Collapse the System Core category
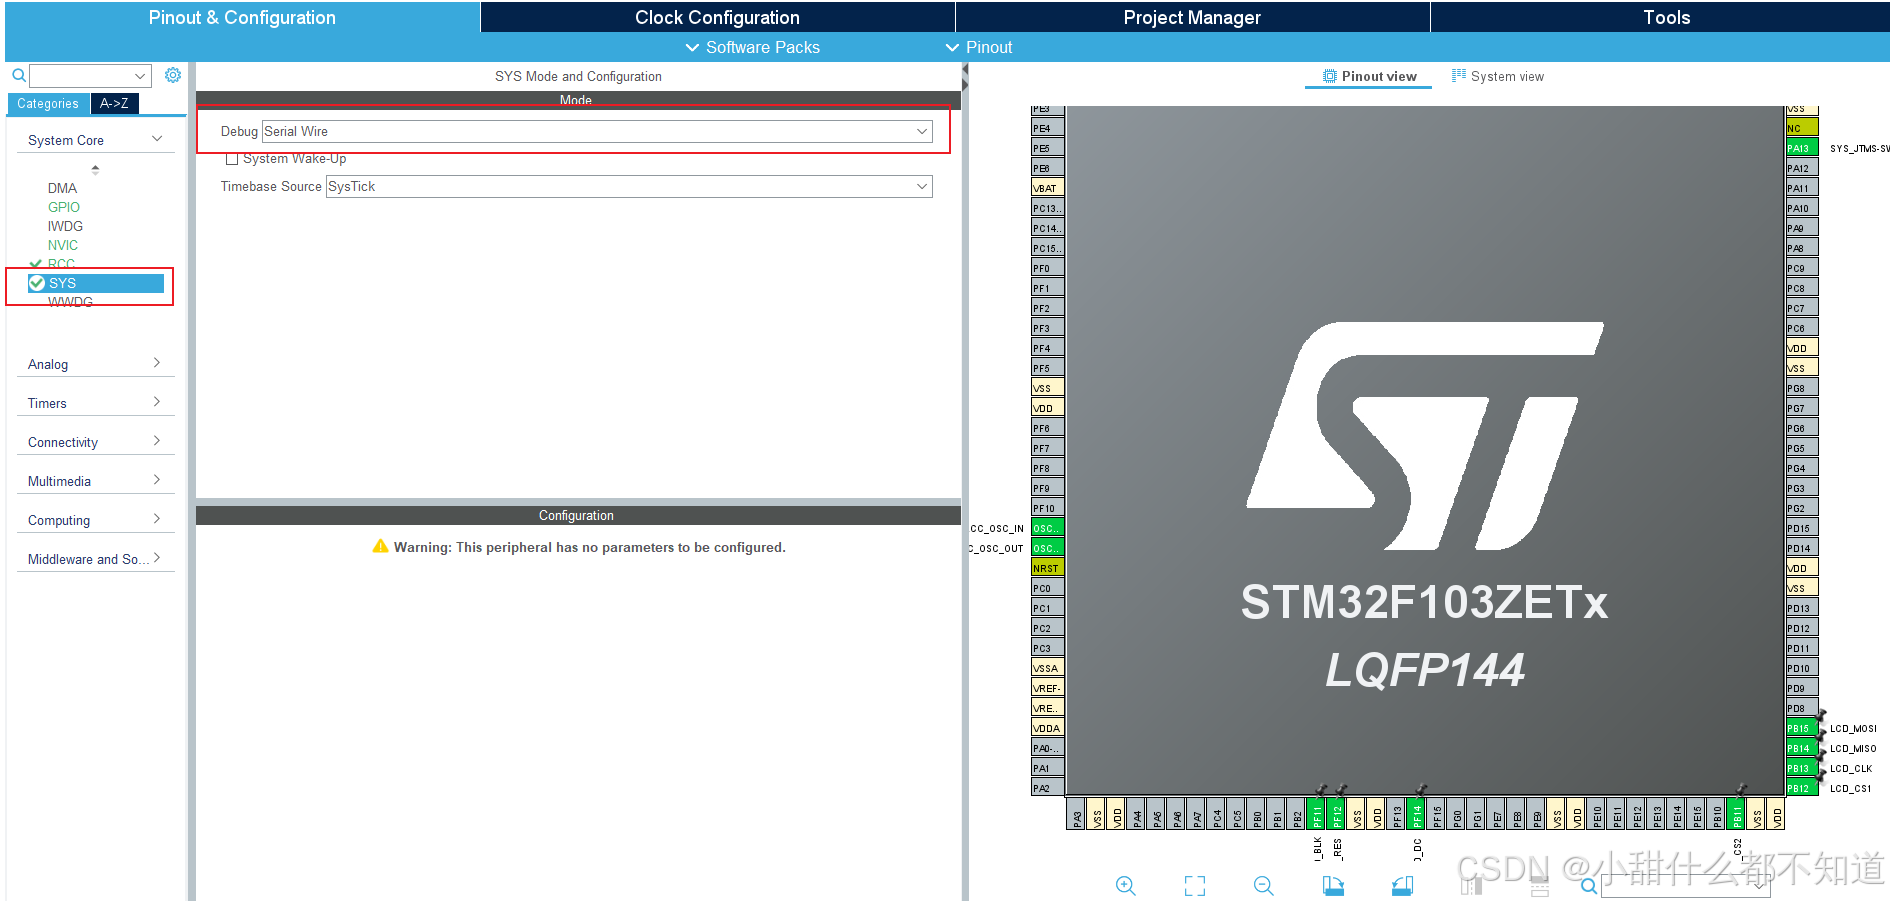The width and height of the screenshot is (1890, 901). [156, 139]
